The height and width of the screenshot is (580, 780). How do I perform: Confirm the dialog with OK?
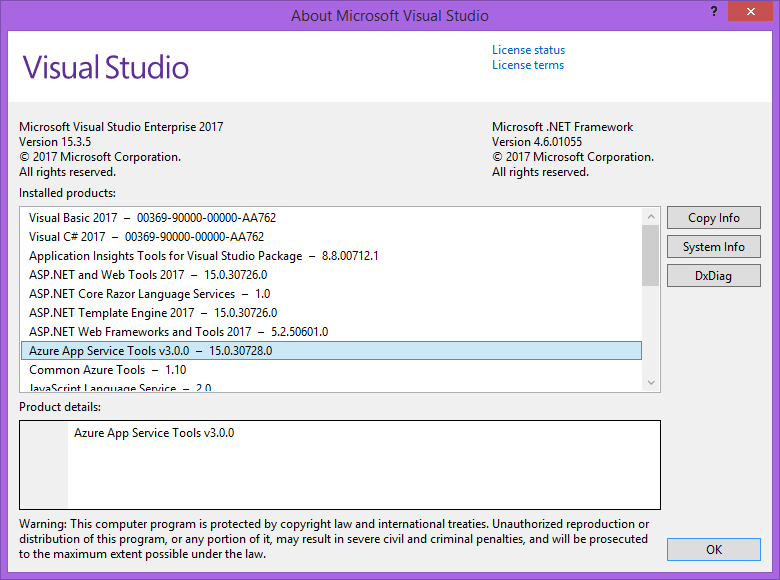[713, 550]
